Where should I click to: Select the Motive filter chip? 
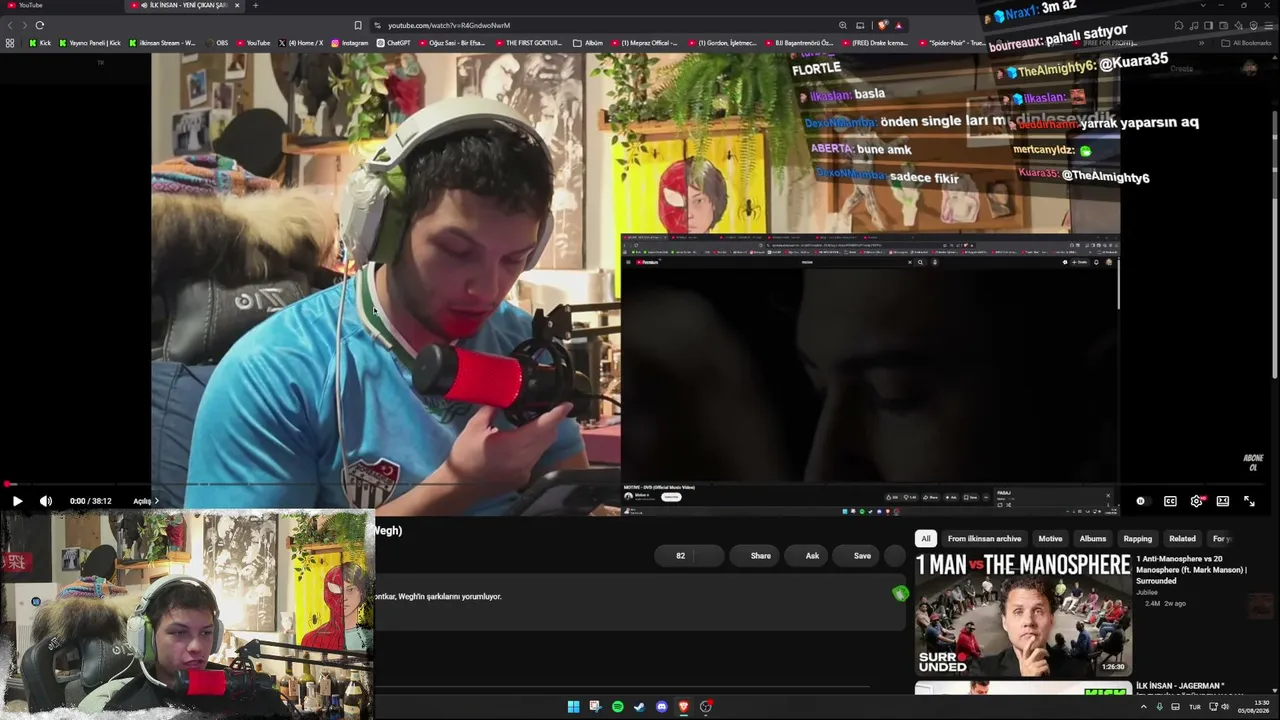[1050, 539]
